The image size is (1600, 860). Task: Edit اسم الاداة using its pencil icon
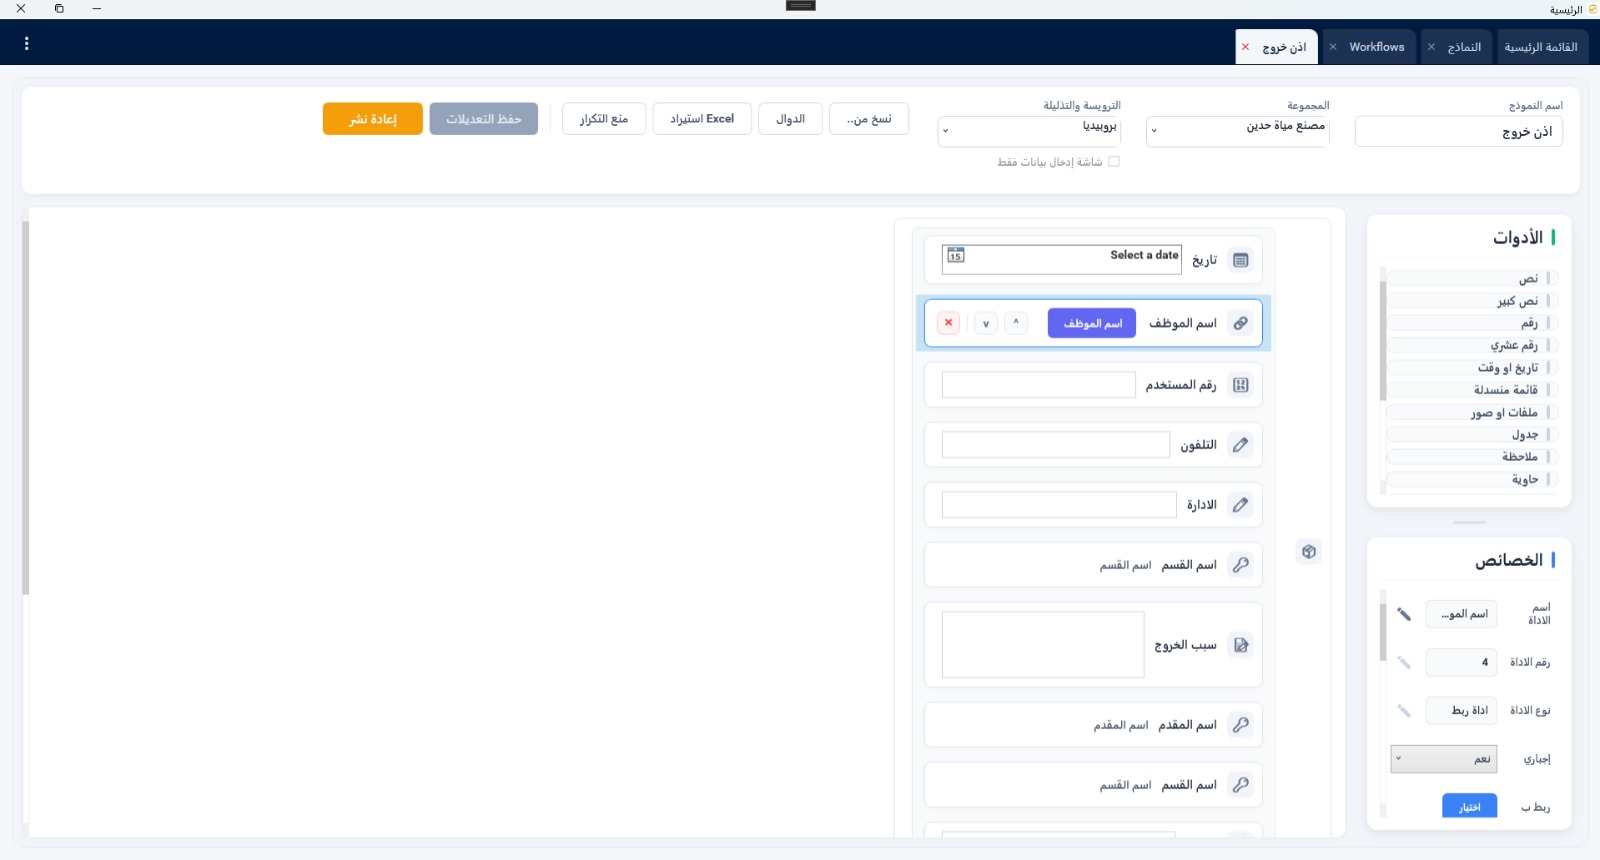coord(1404,614)
